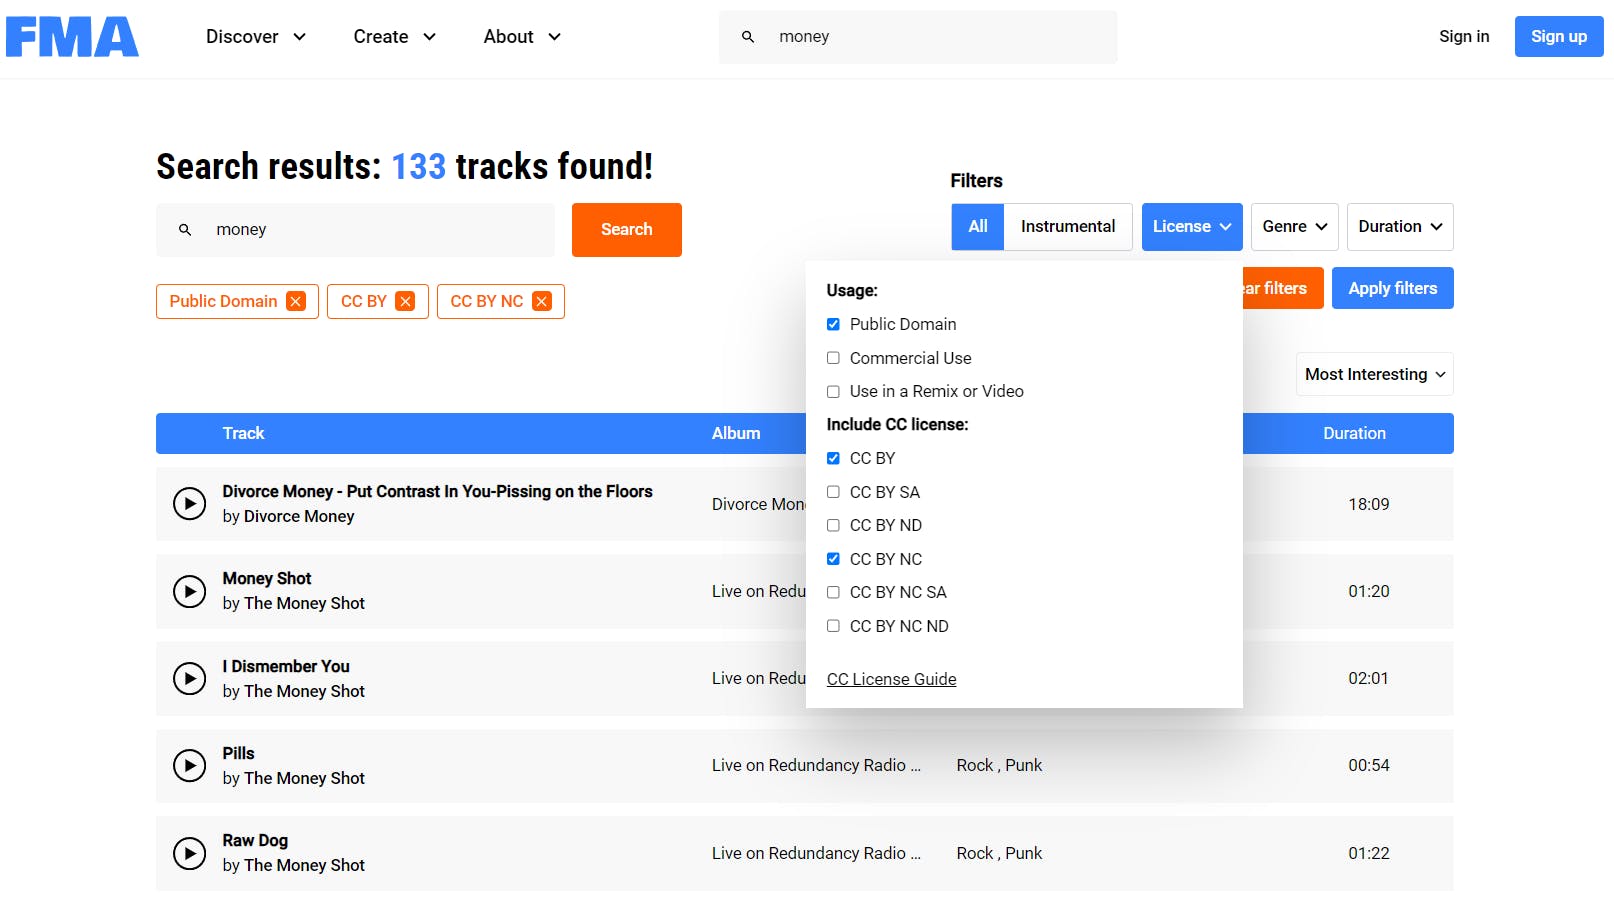Remove the CC BY filter tag
The width and height of the screenshot is (1614, 904).
[405, 302]
